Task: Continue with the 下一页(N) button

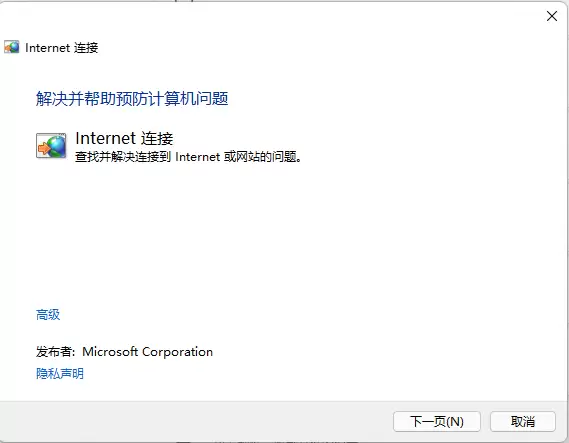Action: (x=437, y=421)
